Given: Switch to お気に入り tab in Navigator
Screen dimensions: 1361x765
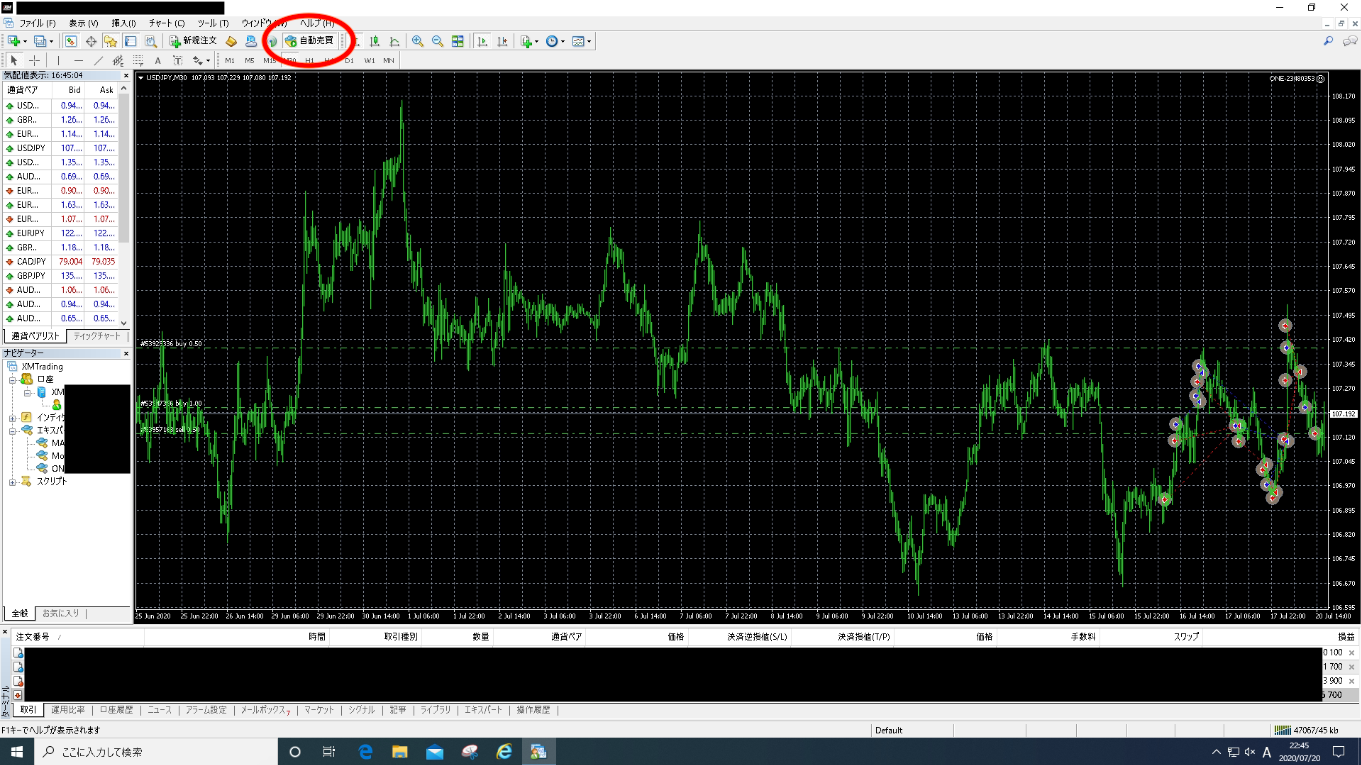Looking at the screenshot, I should click(x=59, y=613).
